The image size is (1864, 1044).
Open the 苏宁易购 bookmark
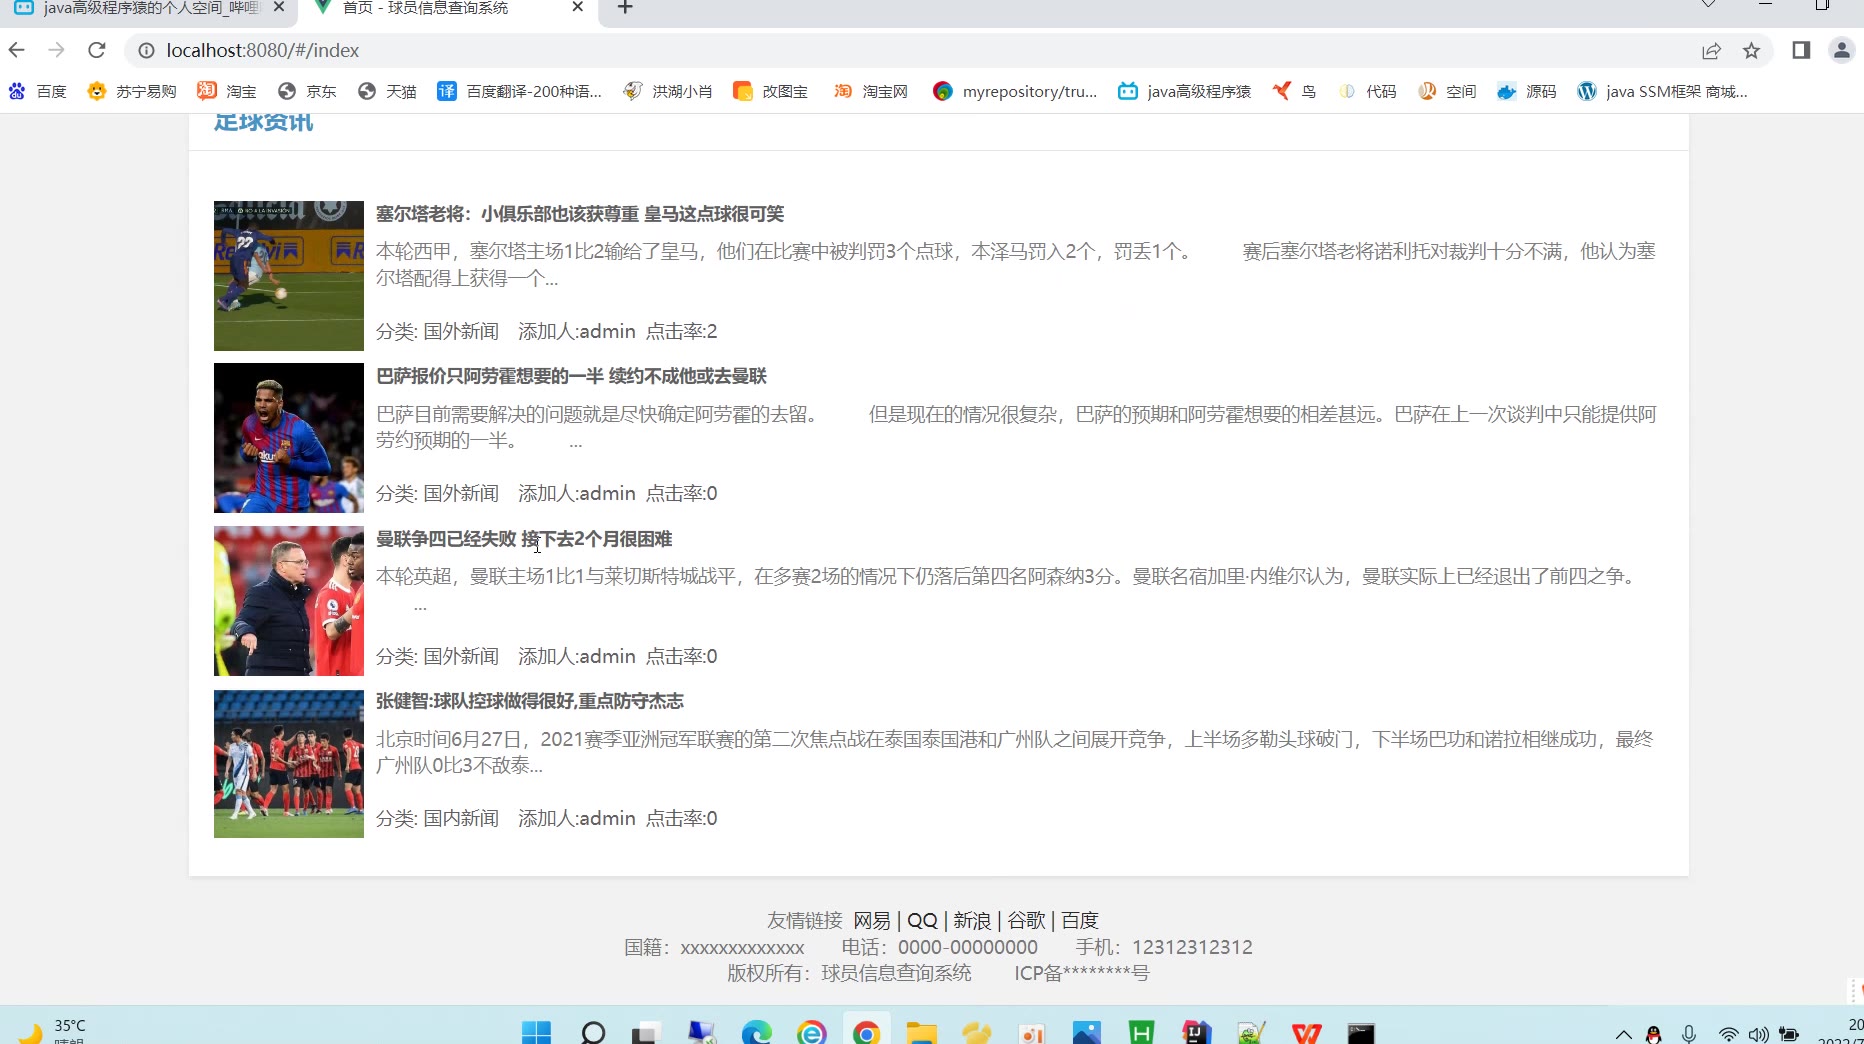tap(132, 91)
